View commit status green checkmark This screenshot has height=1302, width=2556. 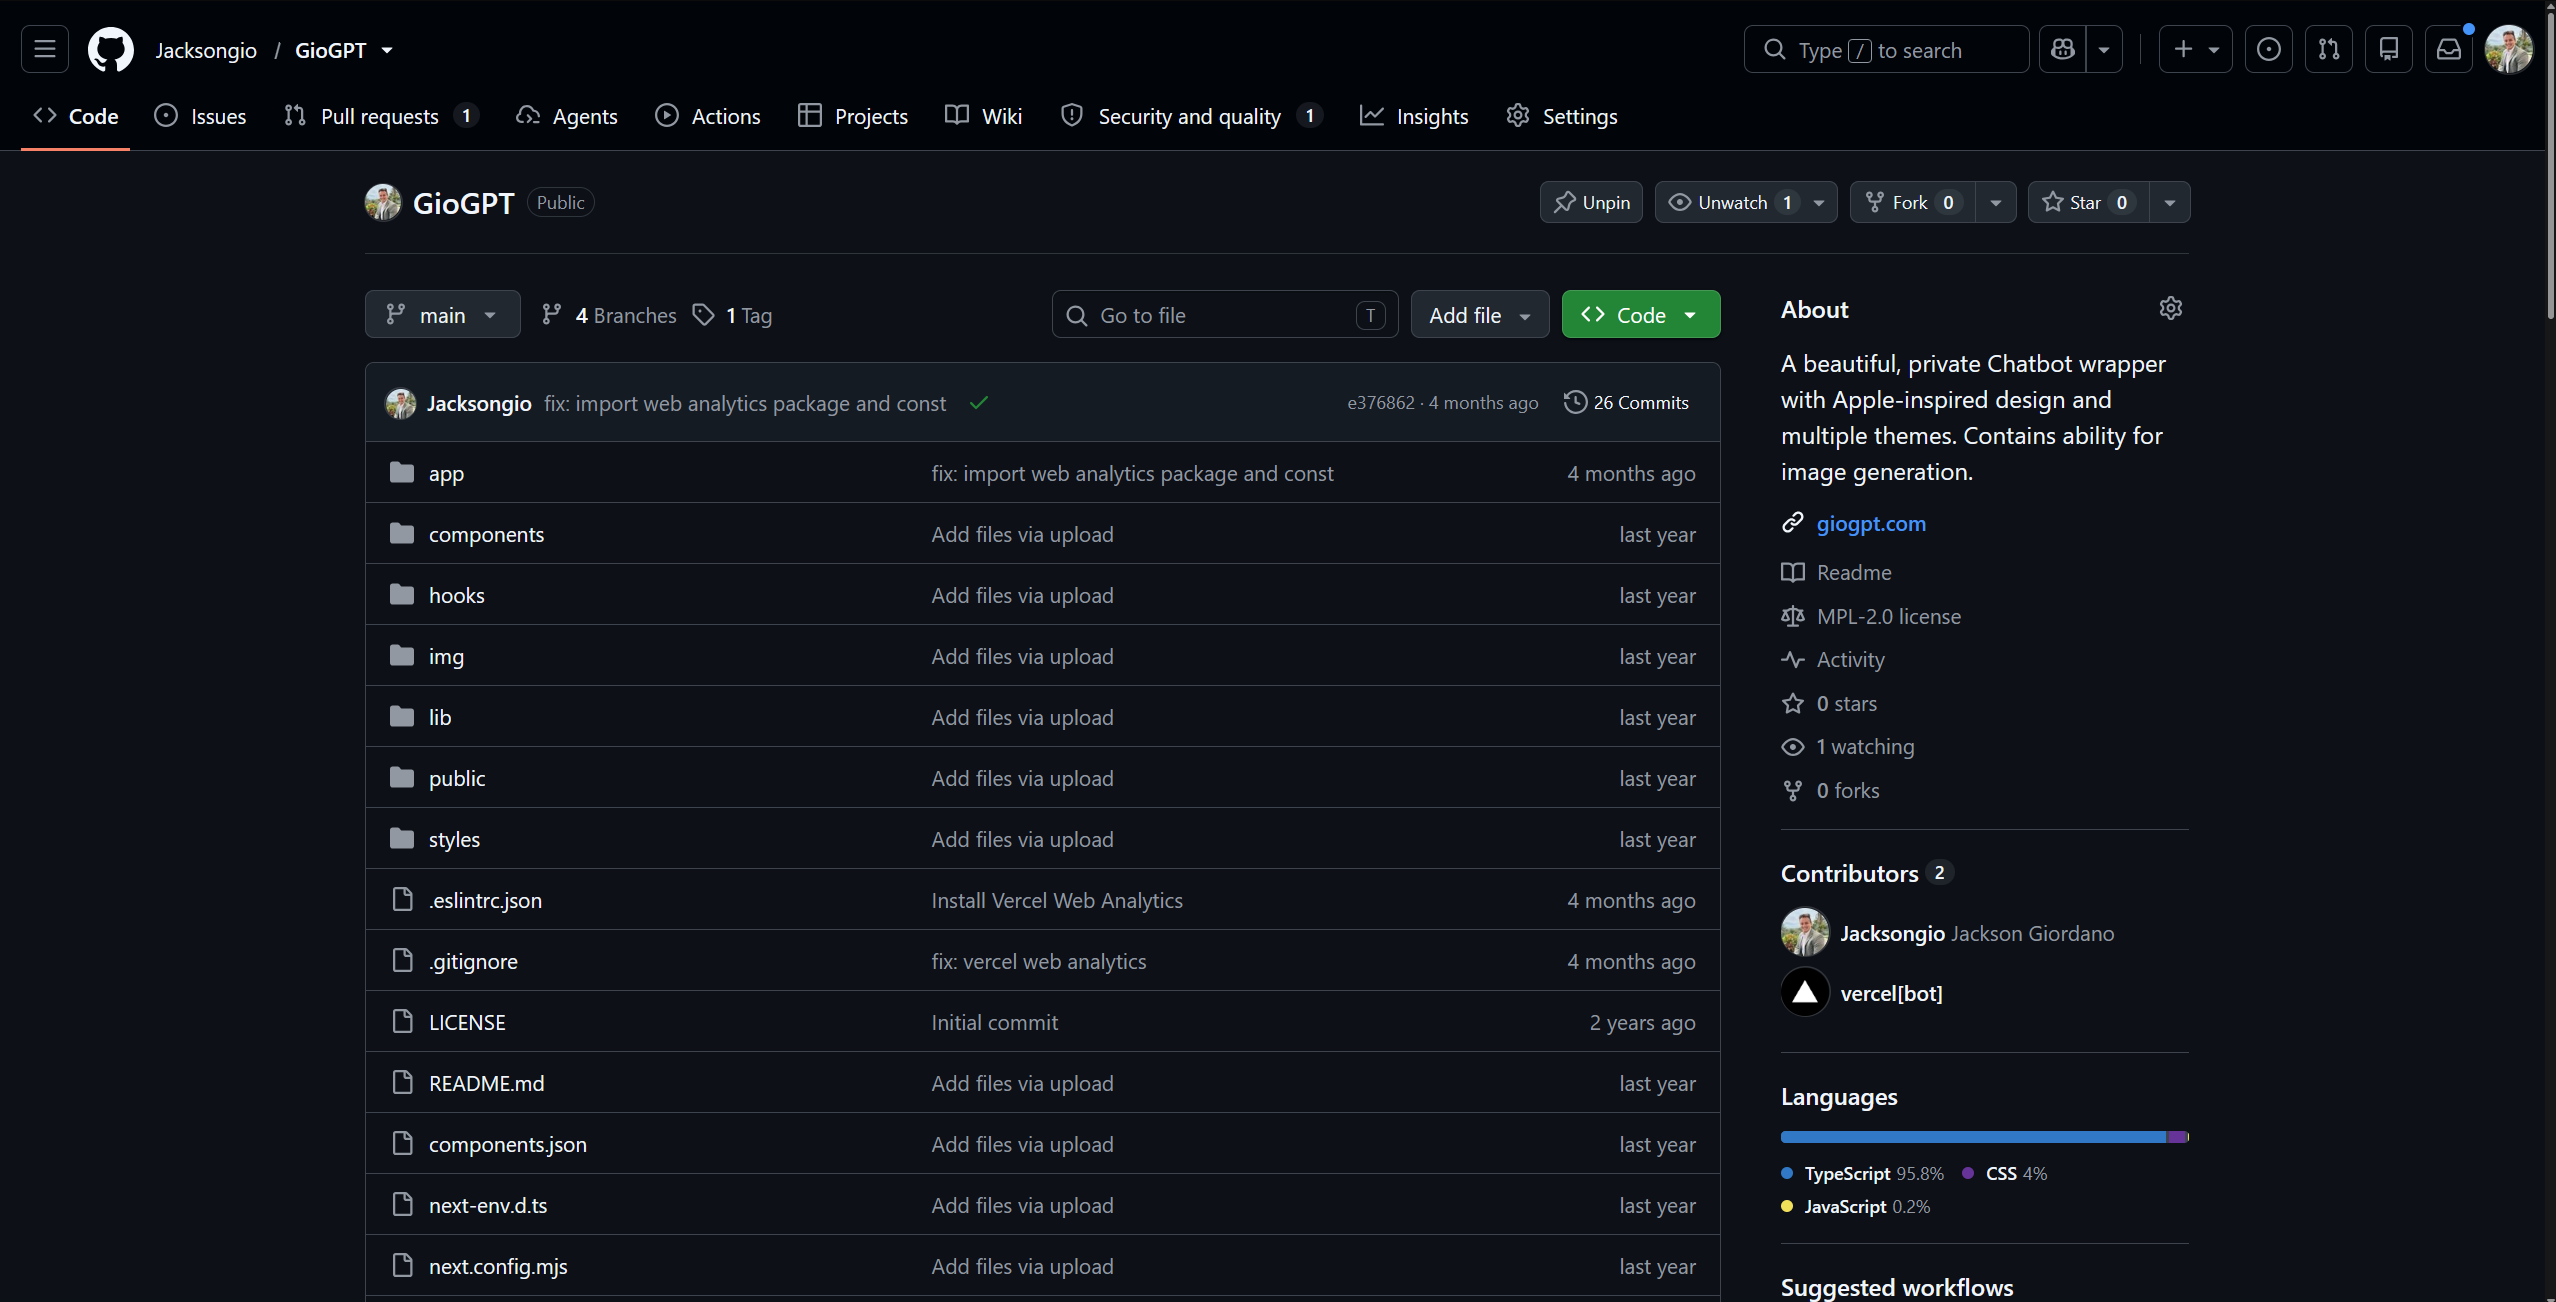(x=979, y=402)
